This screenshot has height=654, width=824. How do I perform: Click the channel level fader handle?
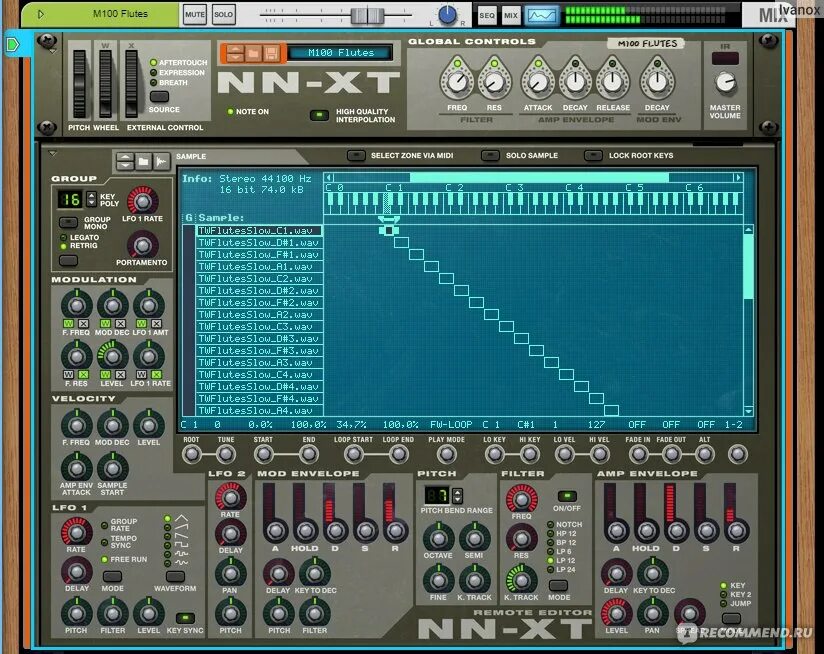(366, 15)
